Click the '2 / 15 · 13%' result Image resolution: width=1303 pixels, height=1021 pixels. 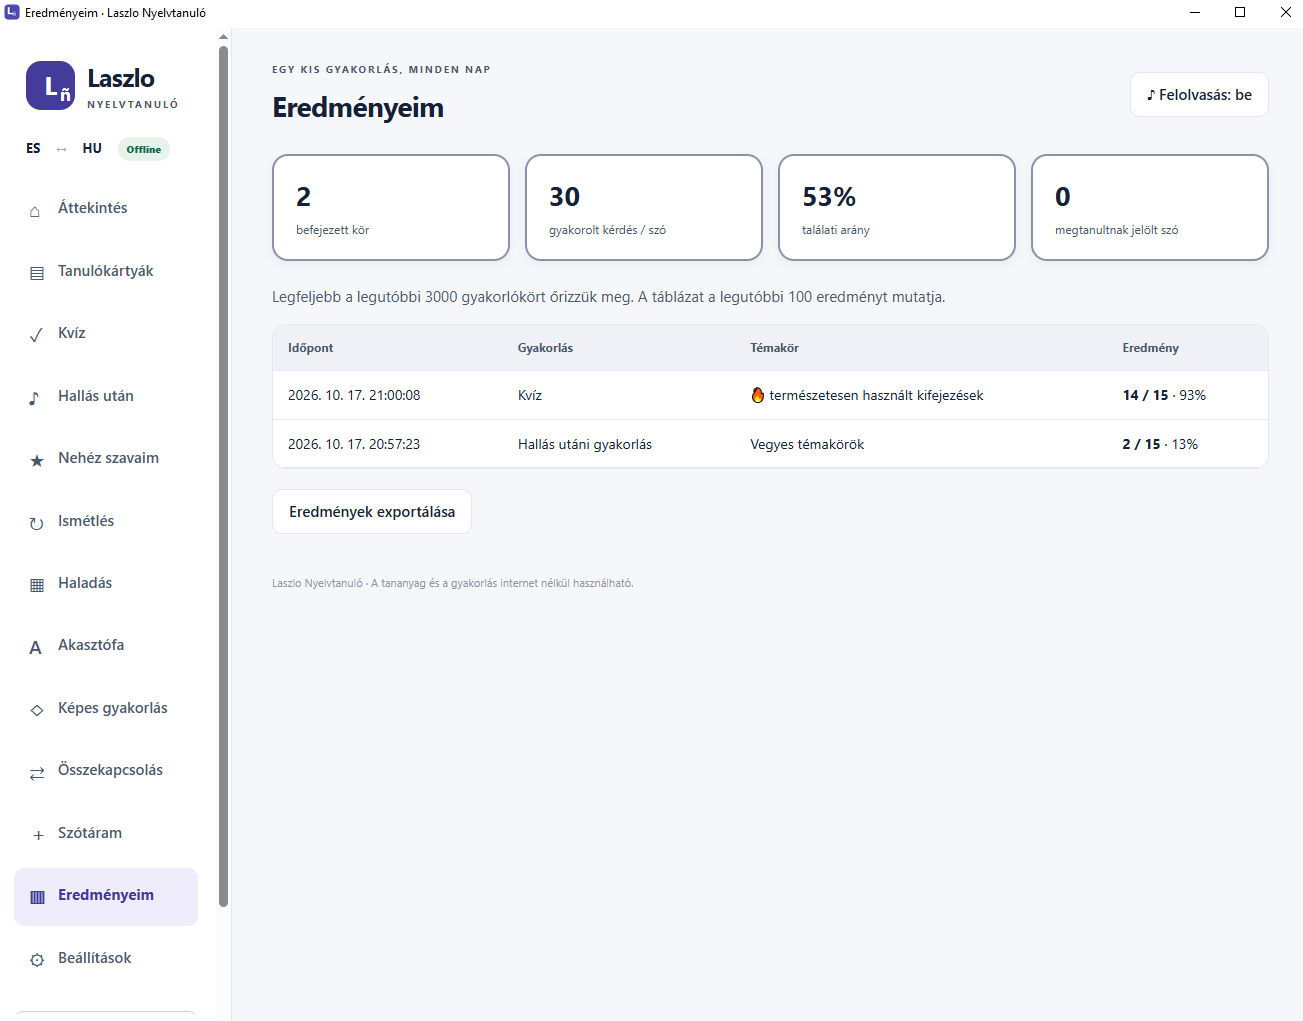pos(1160,444)
